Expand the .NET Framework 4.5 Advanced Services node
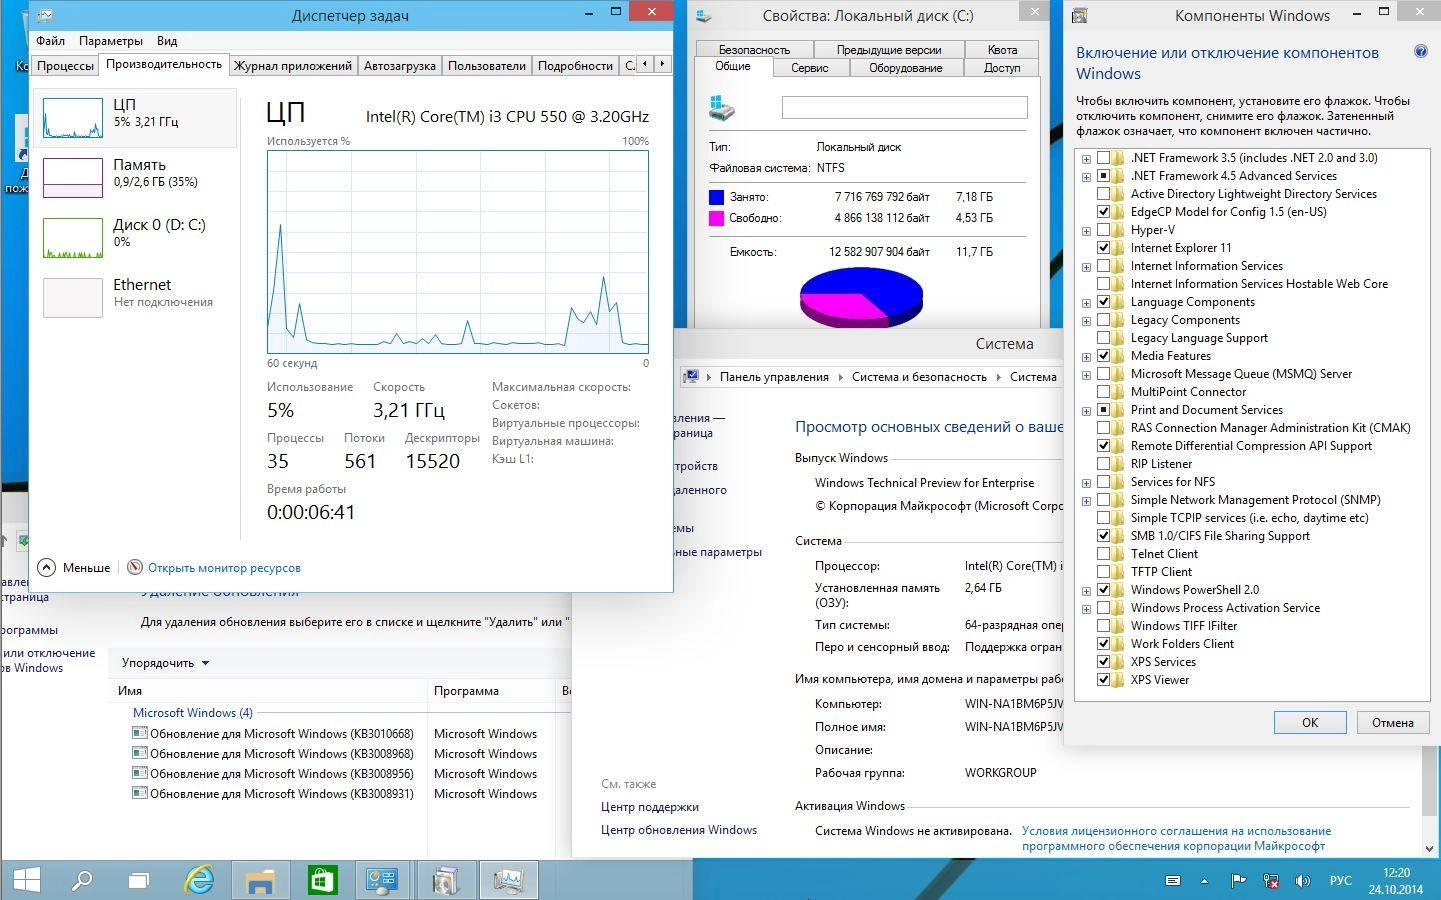 (1086, 176)
